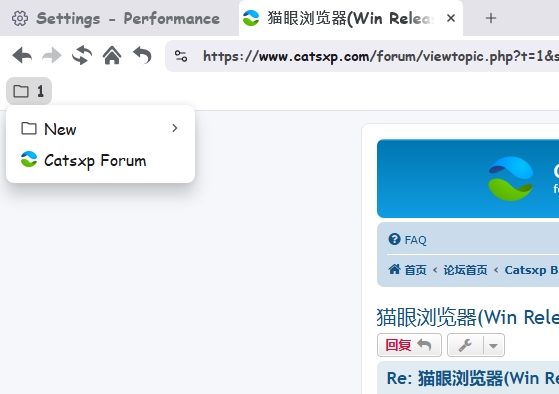Click the settings gear tab icon
The image size is (559, 394).
[20, 18]
